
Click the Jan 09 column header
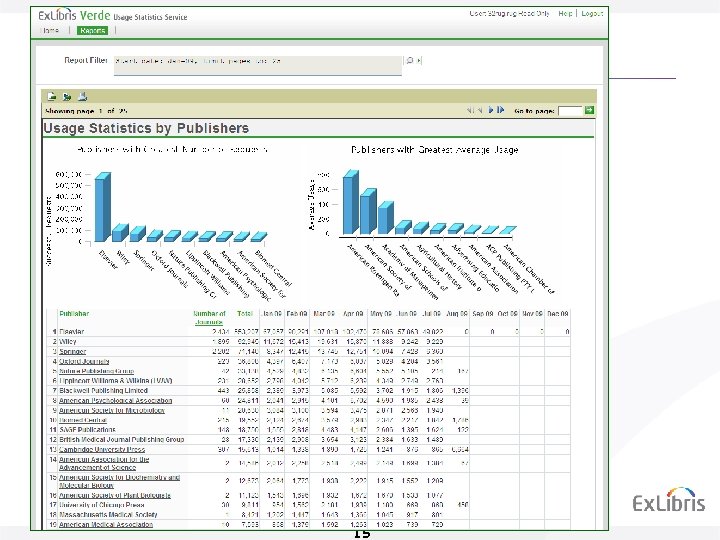[x=271, y=314]
